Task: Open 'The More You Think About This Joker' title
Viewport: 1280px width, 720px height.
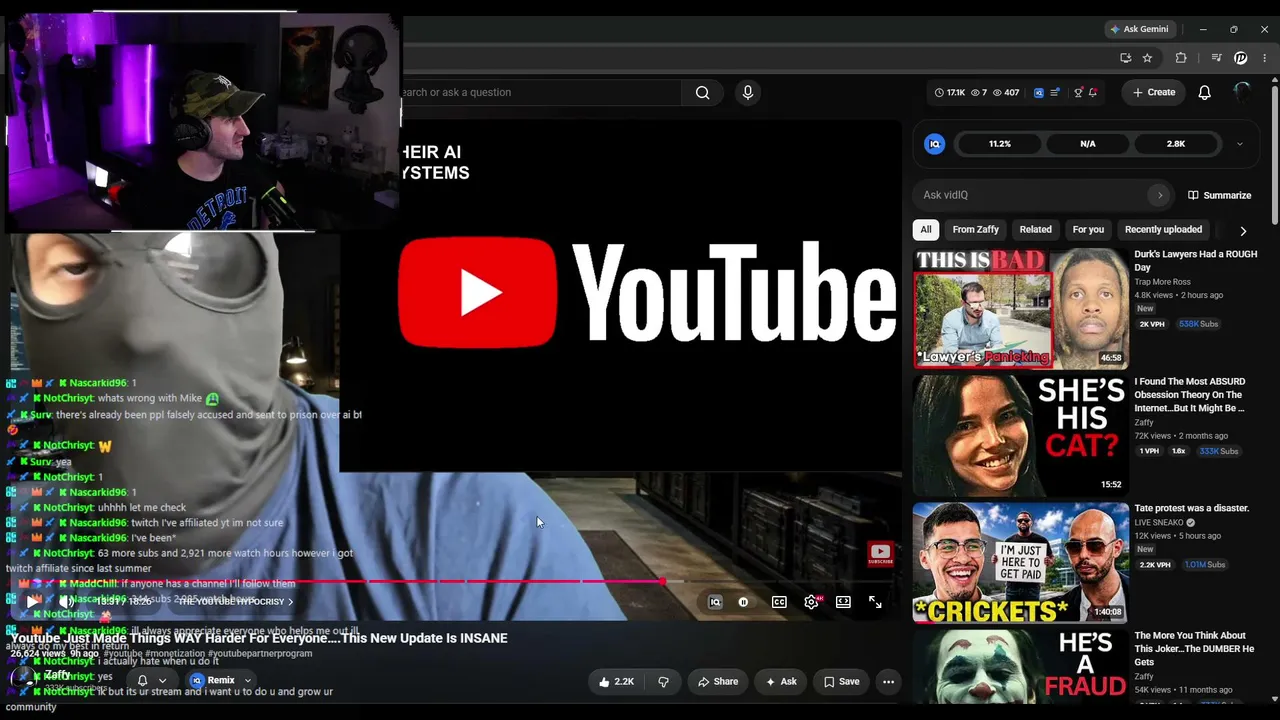Action: [1194, 649]
